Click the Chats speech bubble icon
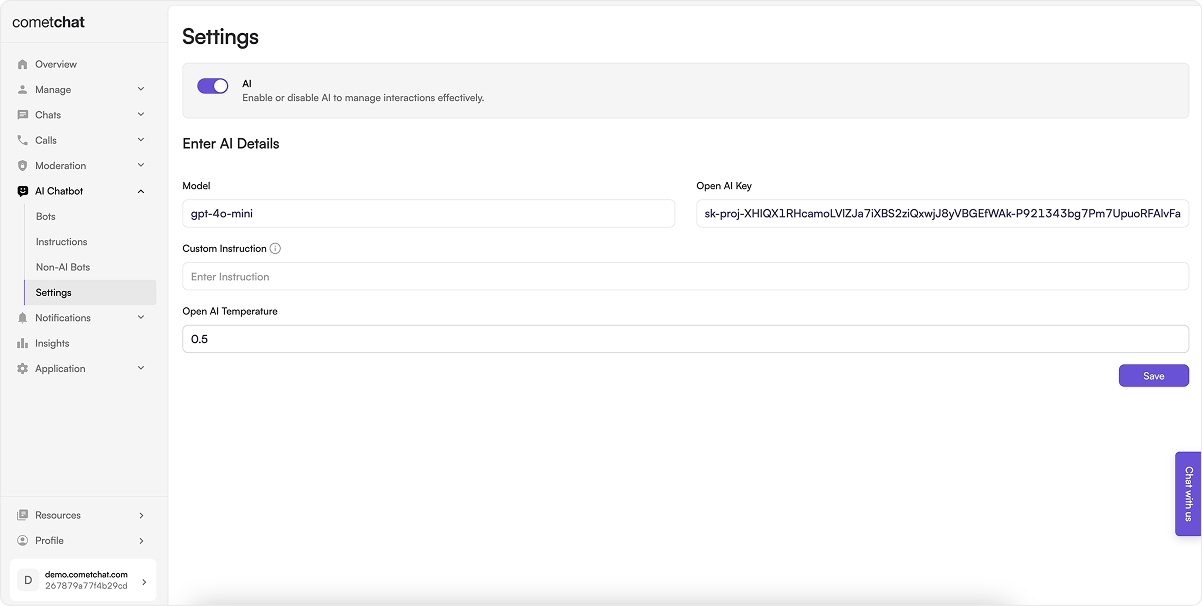The width and height of the screenshot is (1202, 606). 23,115
